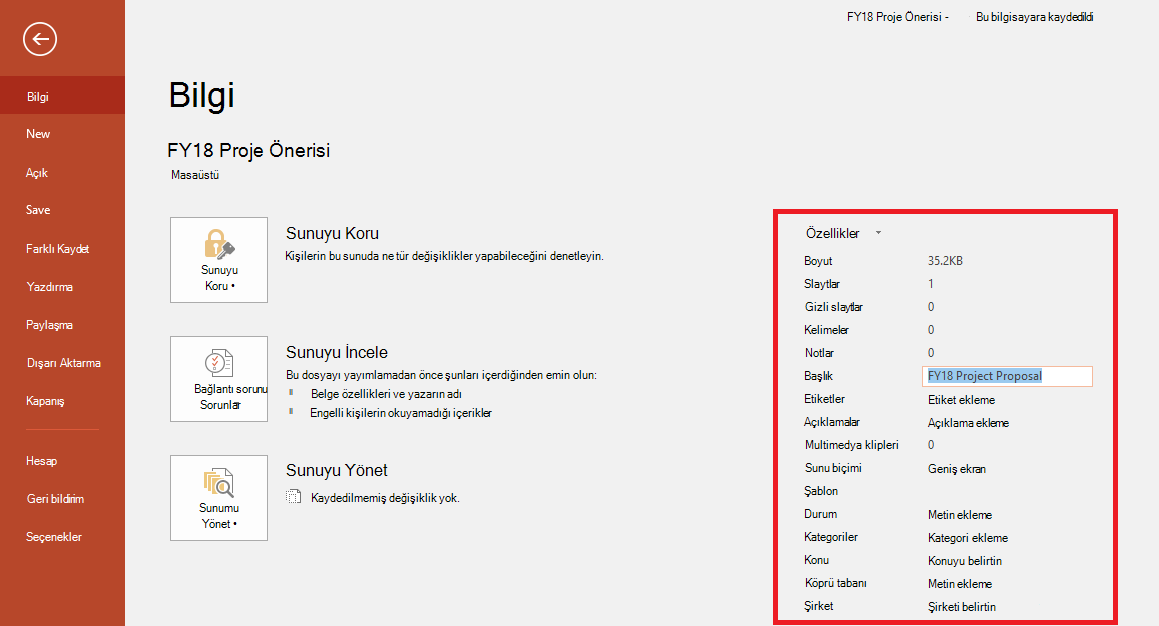
Task: Click Etiket ekleme to add tags
Action: 961,400
